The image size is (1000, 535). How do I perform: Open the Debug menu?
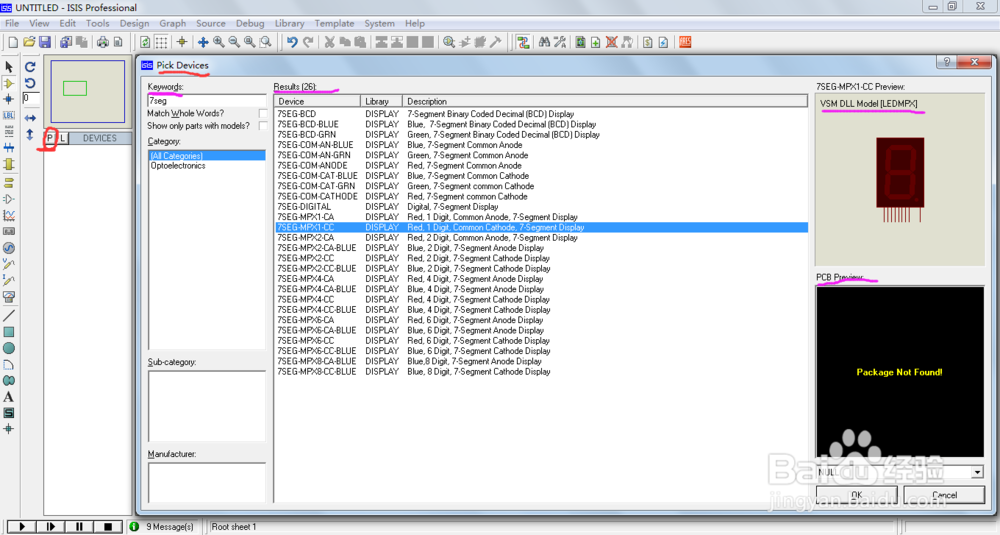(249, 24)
